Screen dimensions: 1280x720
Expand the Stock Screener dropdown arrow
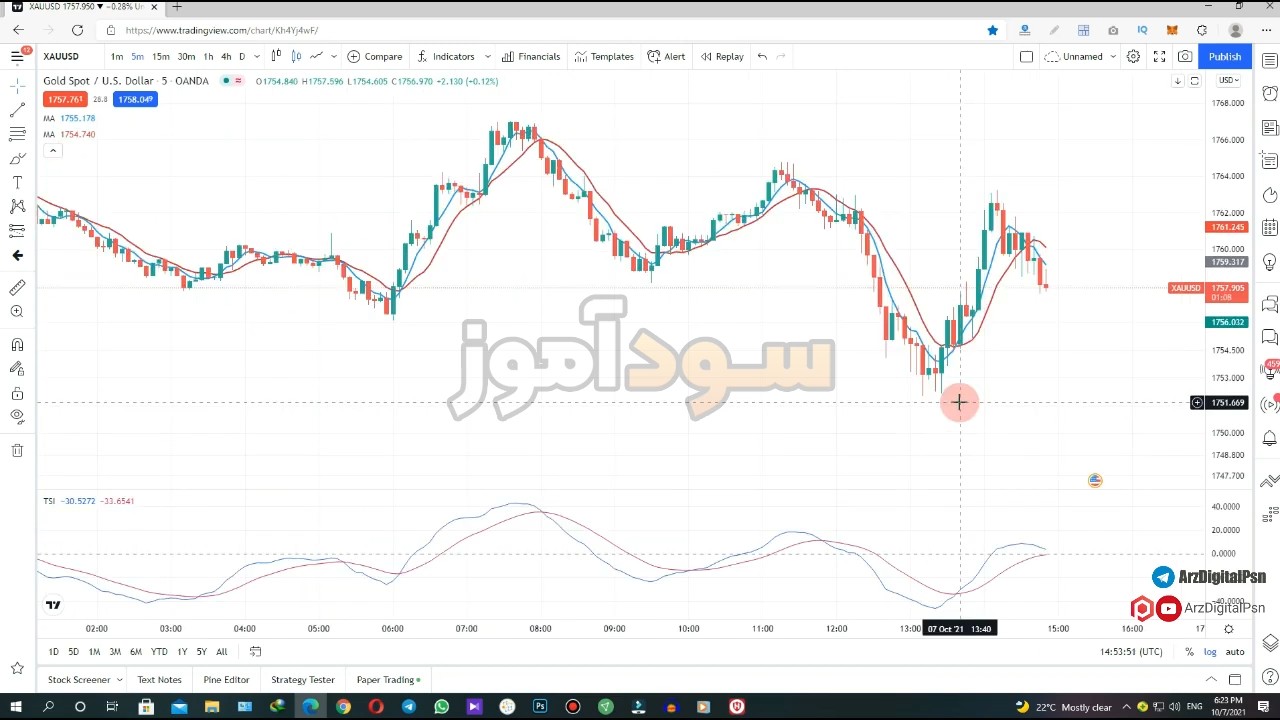pyautogui.click(x=119, y=680)
